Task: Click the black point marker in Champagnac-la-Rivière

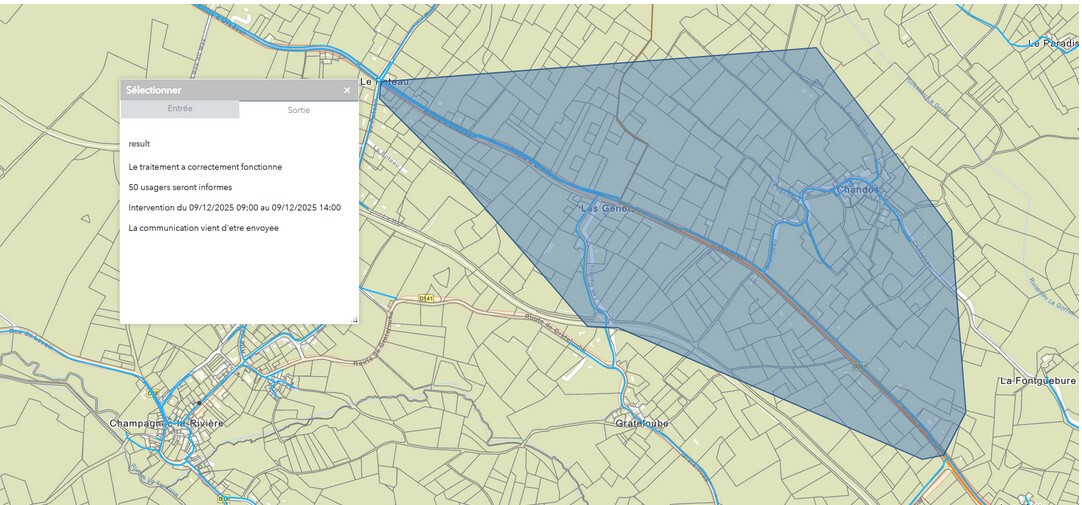Action: pos(199,402)
